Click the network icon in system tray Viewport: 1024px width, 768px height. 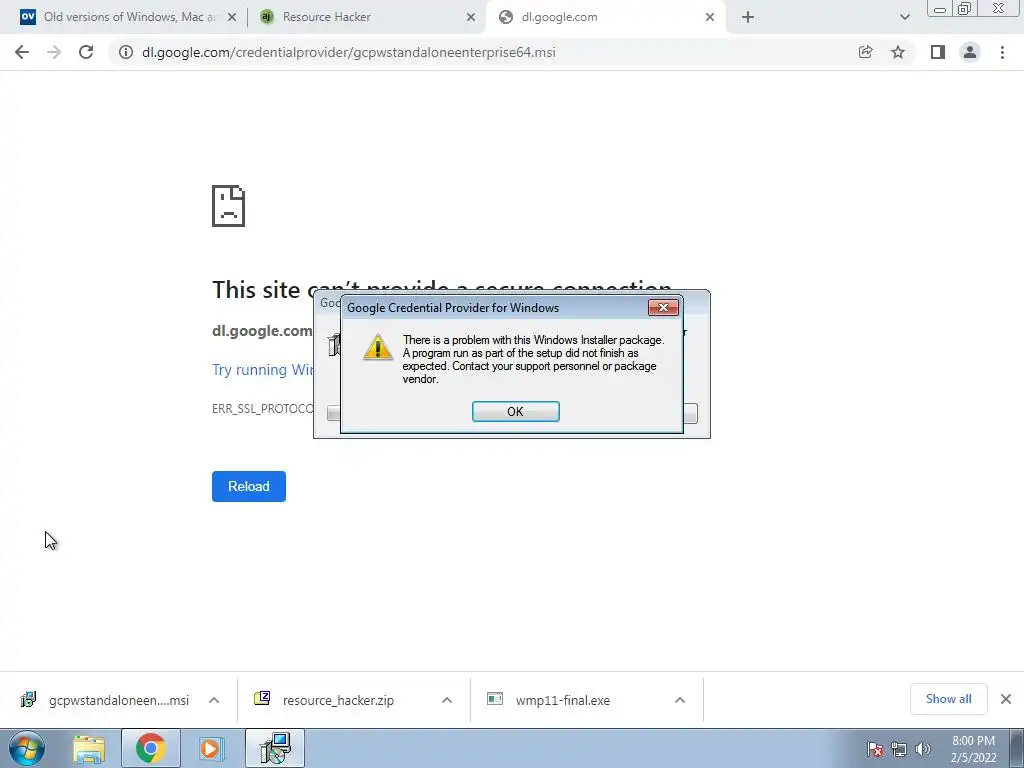[x=899, y=749]
